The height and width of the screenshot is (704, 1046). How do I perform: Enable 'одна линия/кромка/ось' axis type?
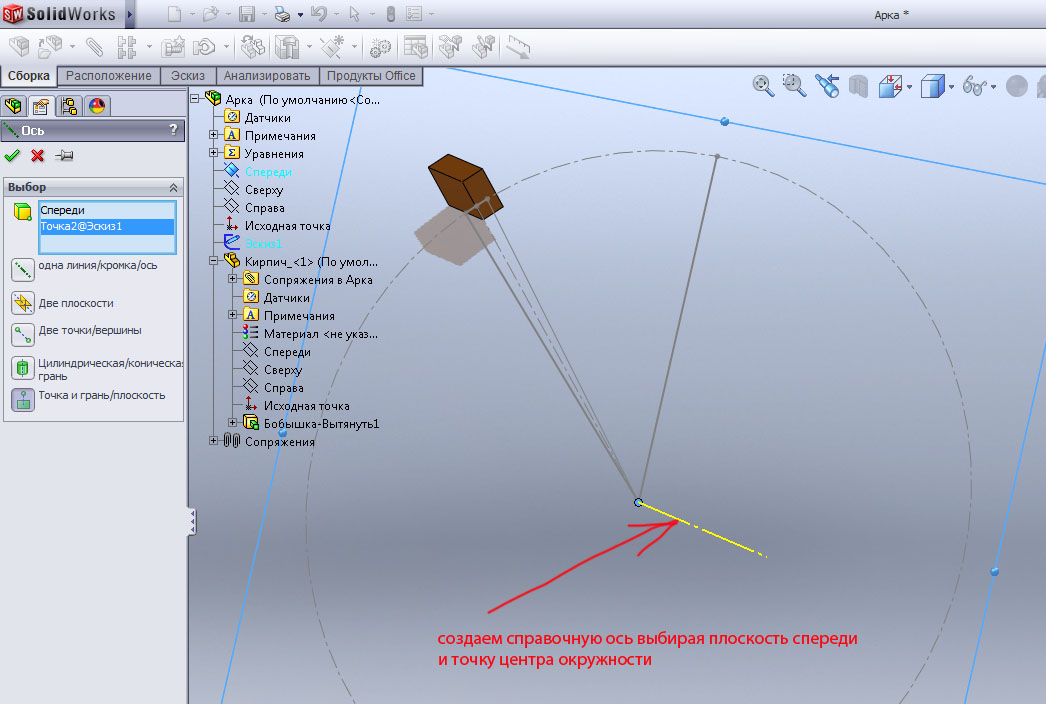pyautogui.click(x=23, y=269)
